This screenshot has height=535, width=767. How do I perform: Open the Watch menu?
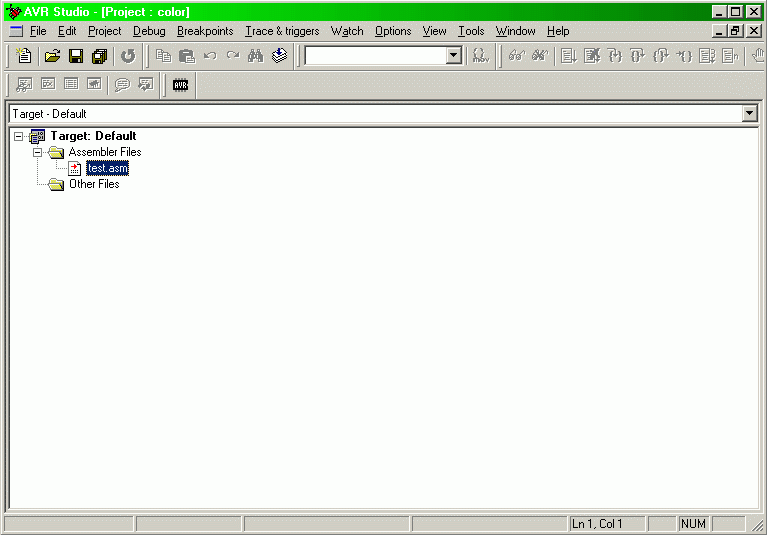pos(347,31)
